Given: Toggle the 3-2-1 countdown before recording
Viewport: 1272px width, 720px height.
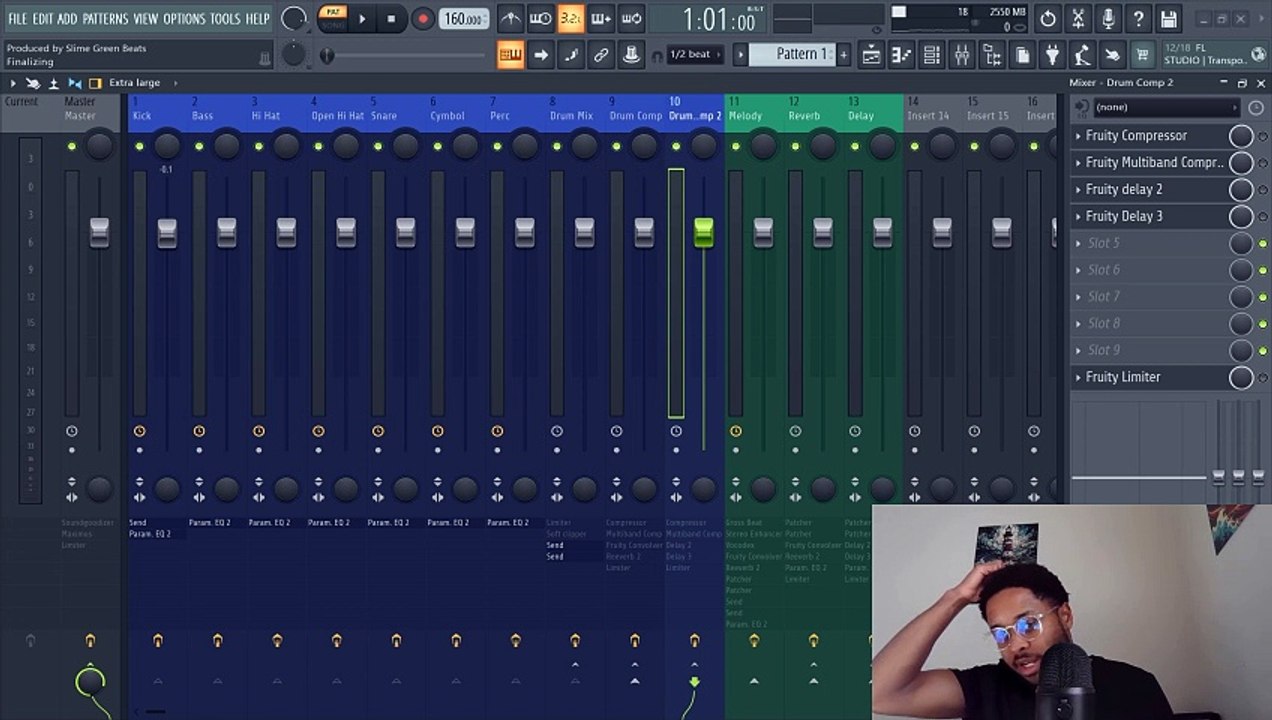Looking at the screenshot, I should tap(571, 18).
